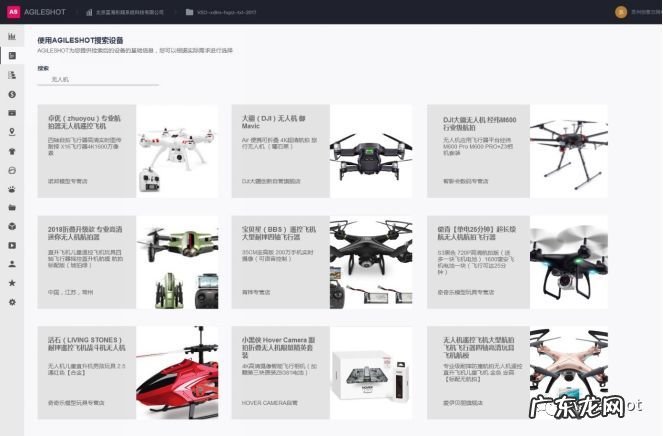This screenshot has width=663, height=436.
Task: Open the hierarchy list sidebar icon
Action: [x=12, y=75]
